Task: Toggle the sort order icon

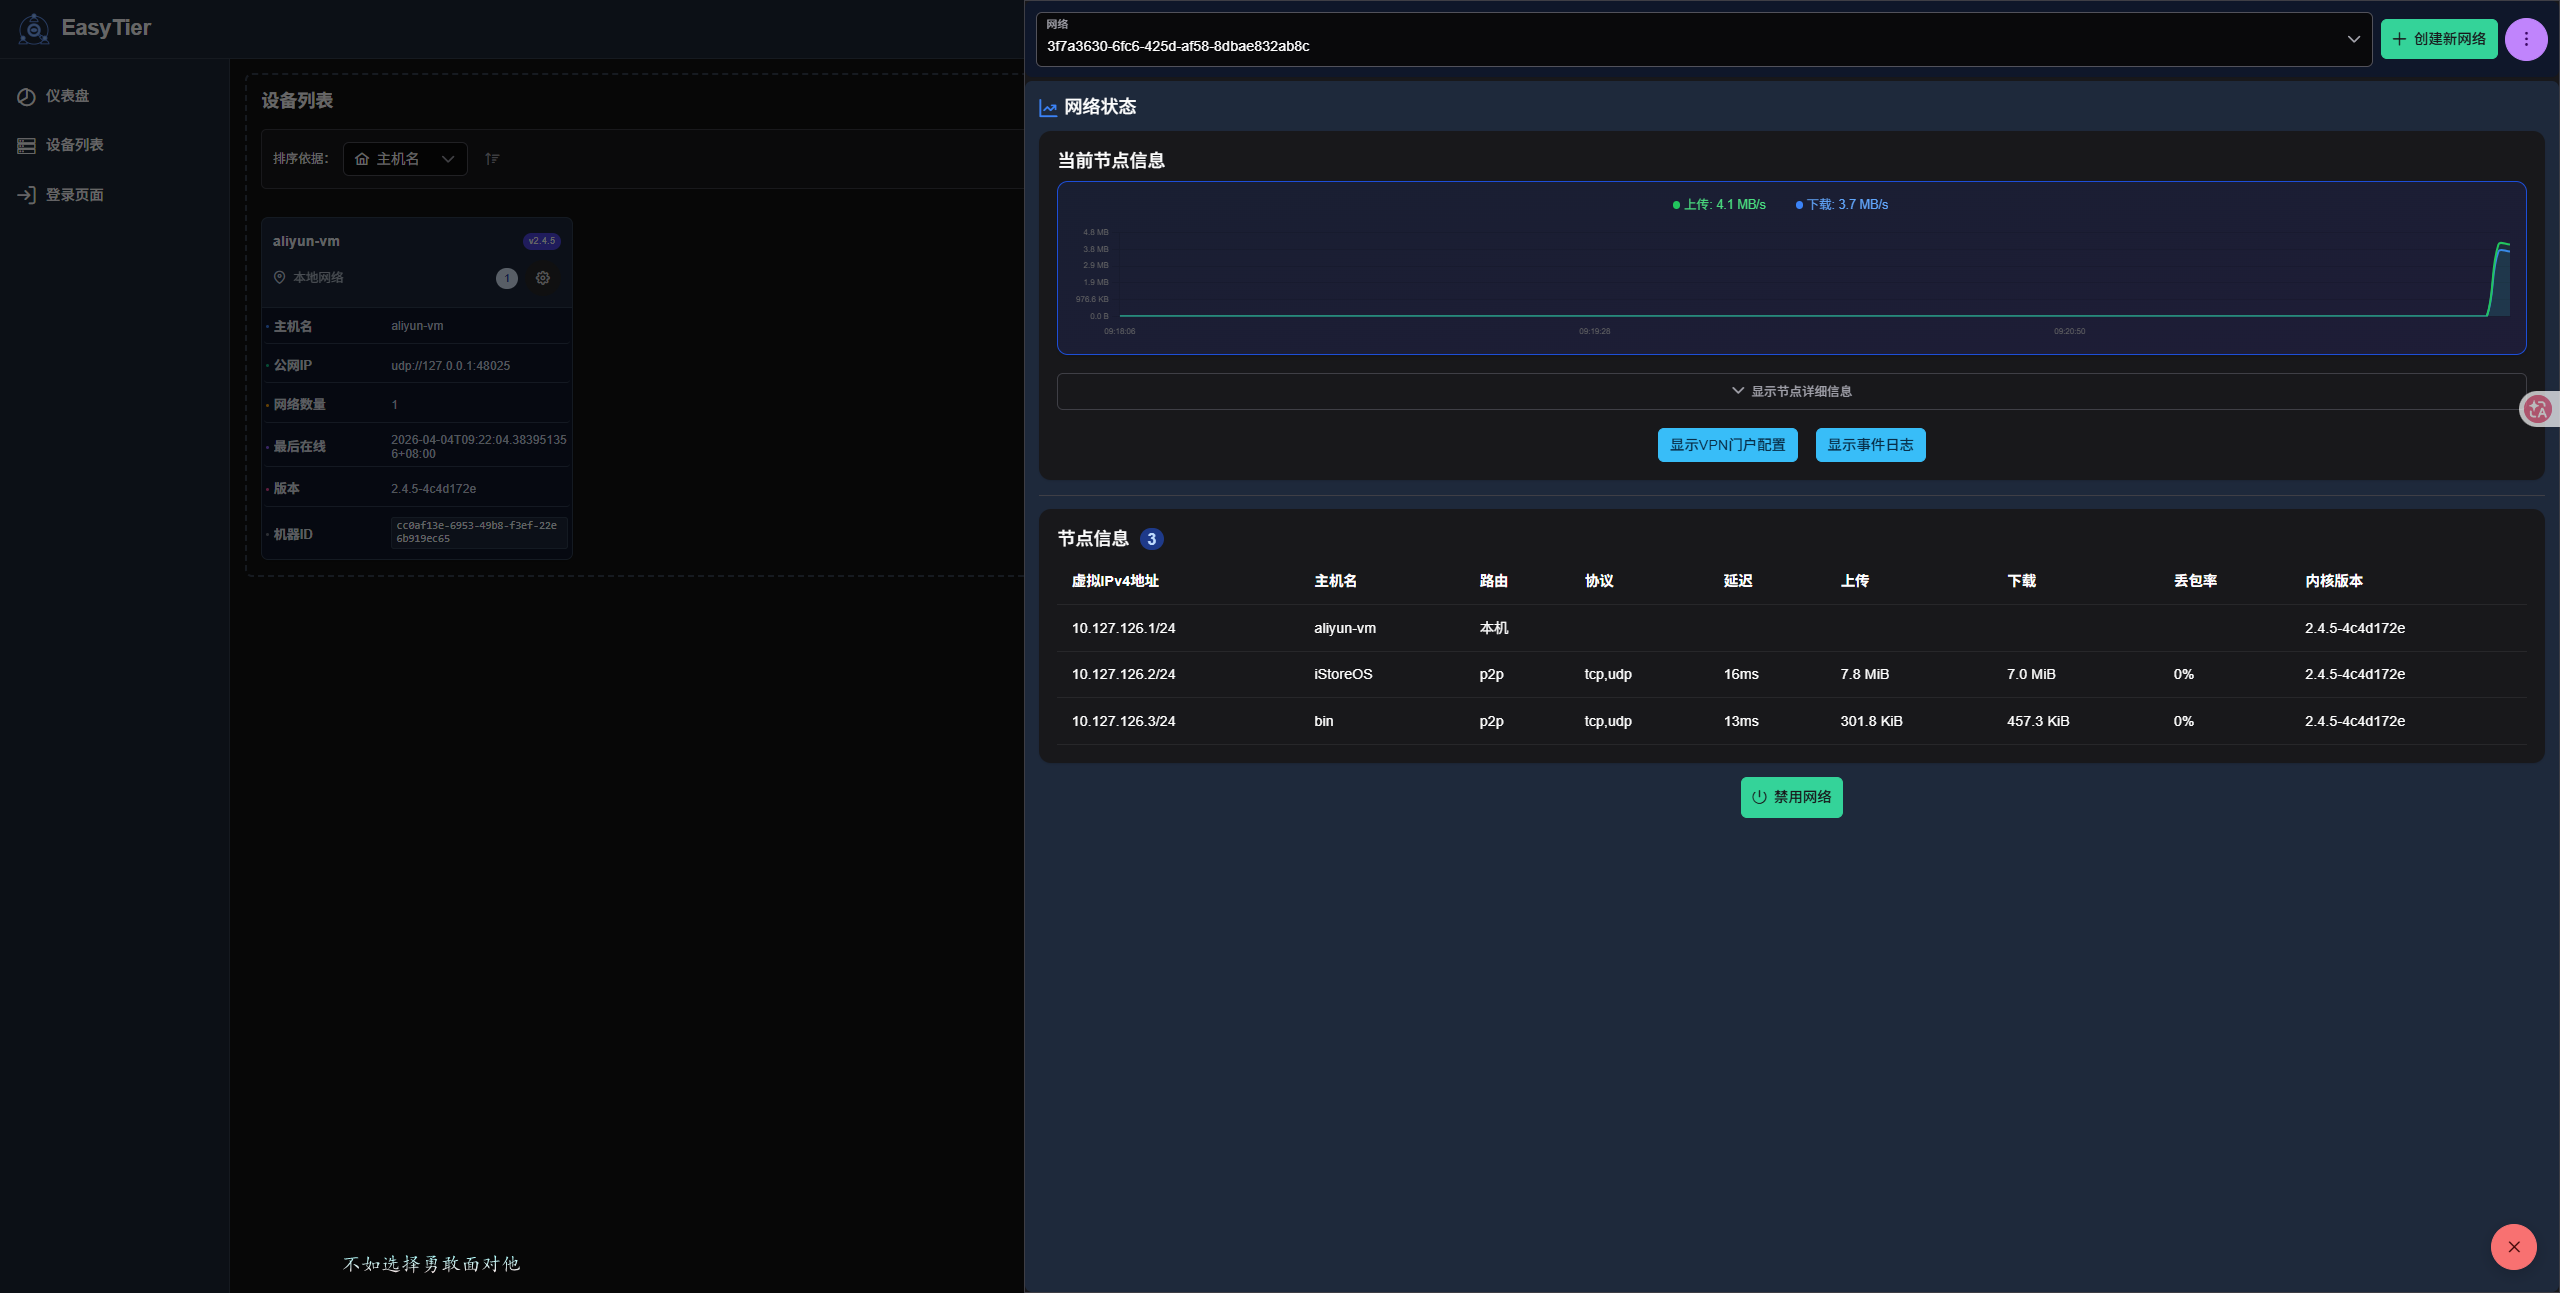Action: [x=492, y=159]
